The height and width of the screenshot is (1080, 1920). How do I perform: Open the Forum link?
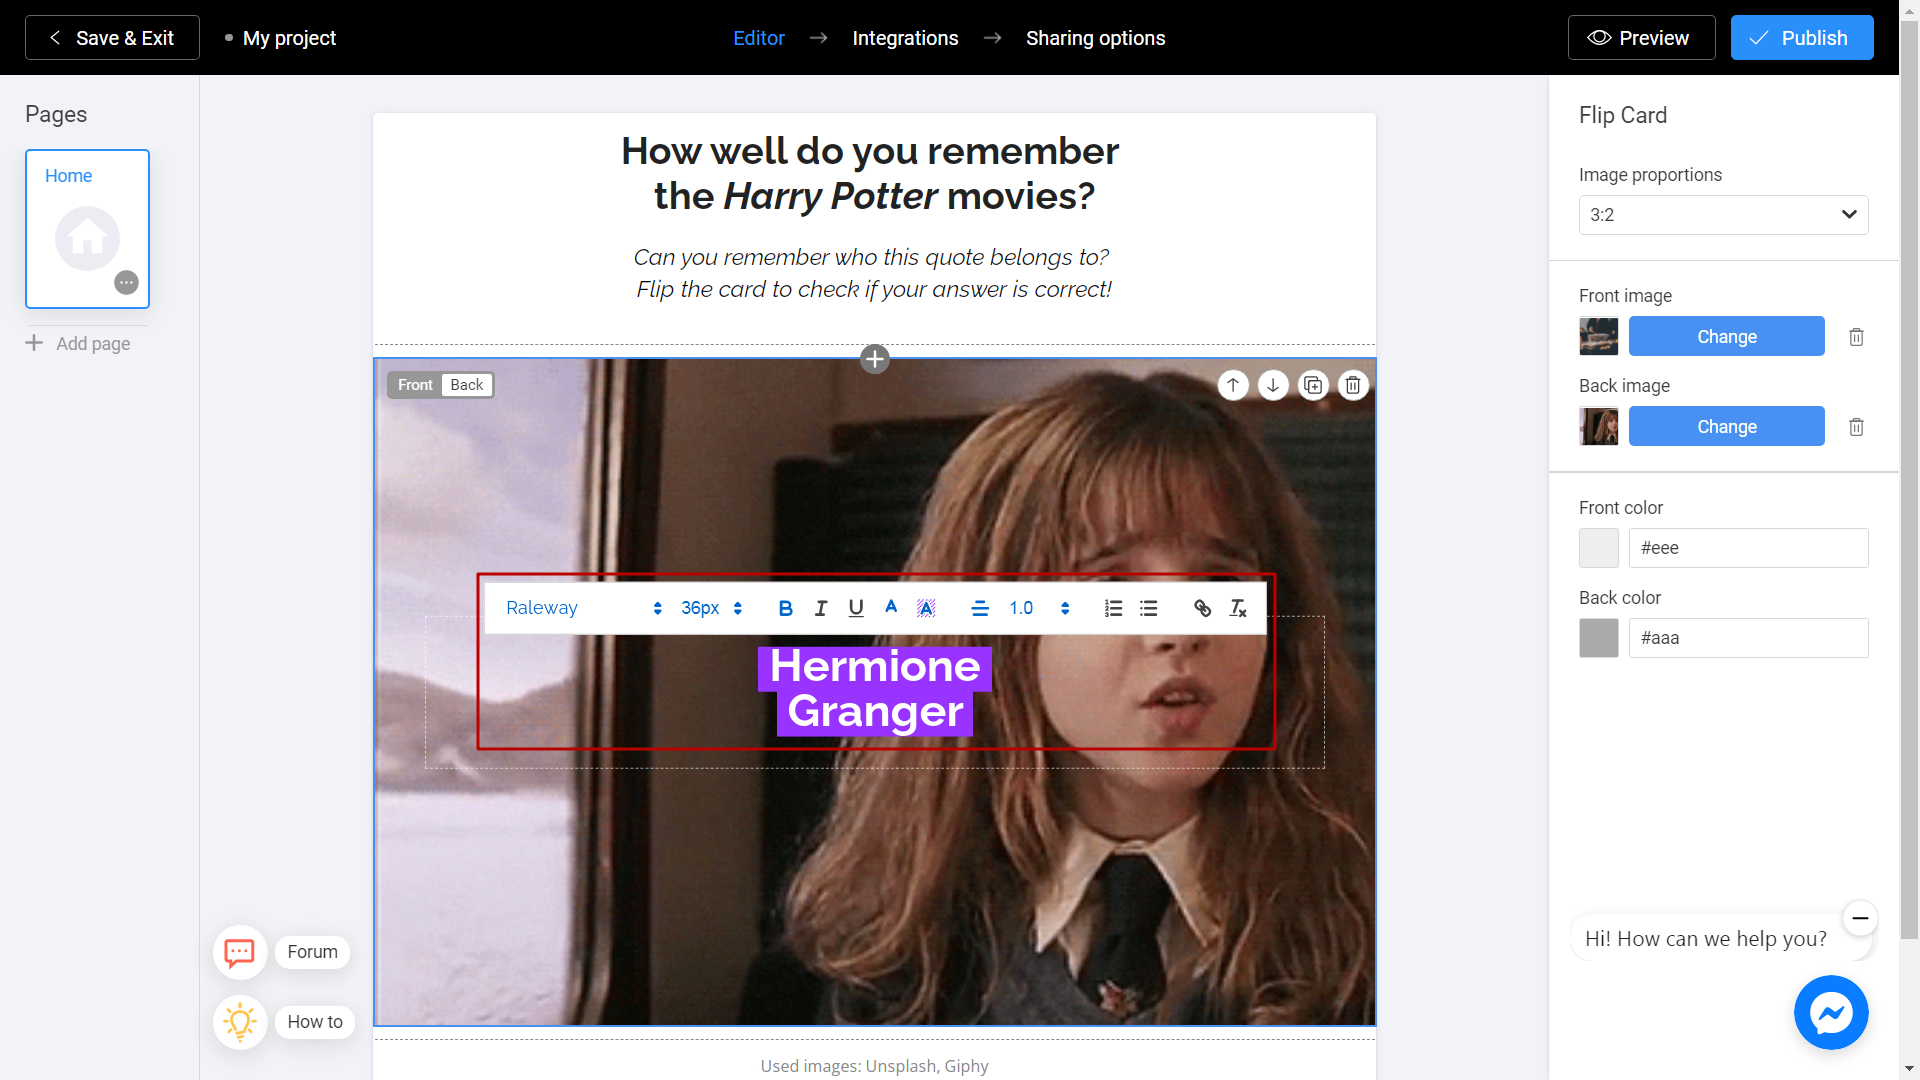(313, 952)
